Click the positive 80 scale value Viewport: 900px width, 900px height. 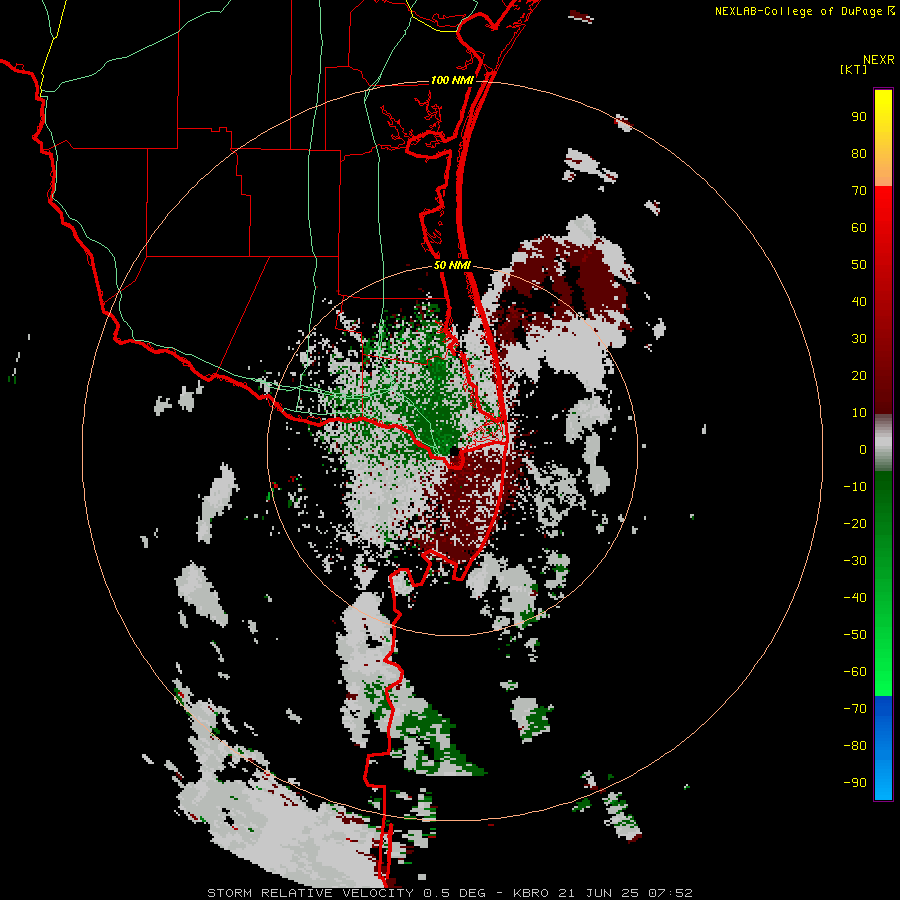tap(859, 153)
